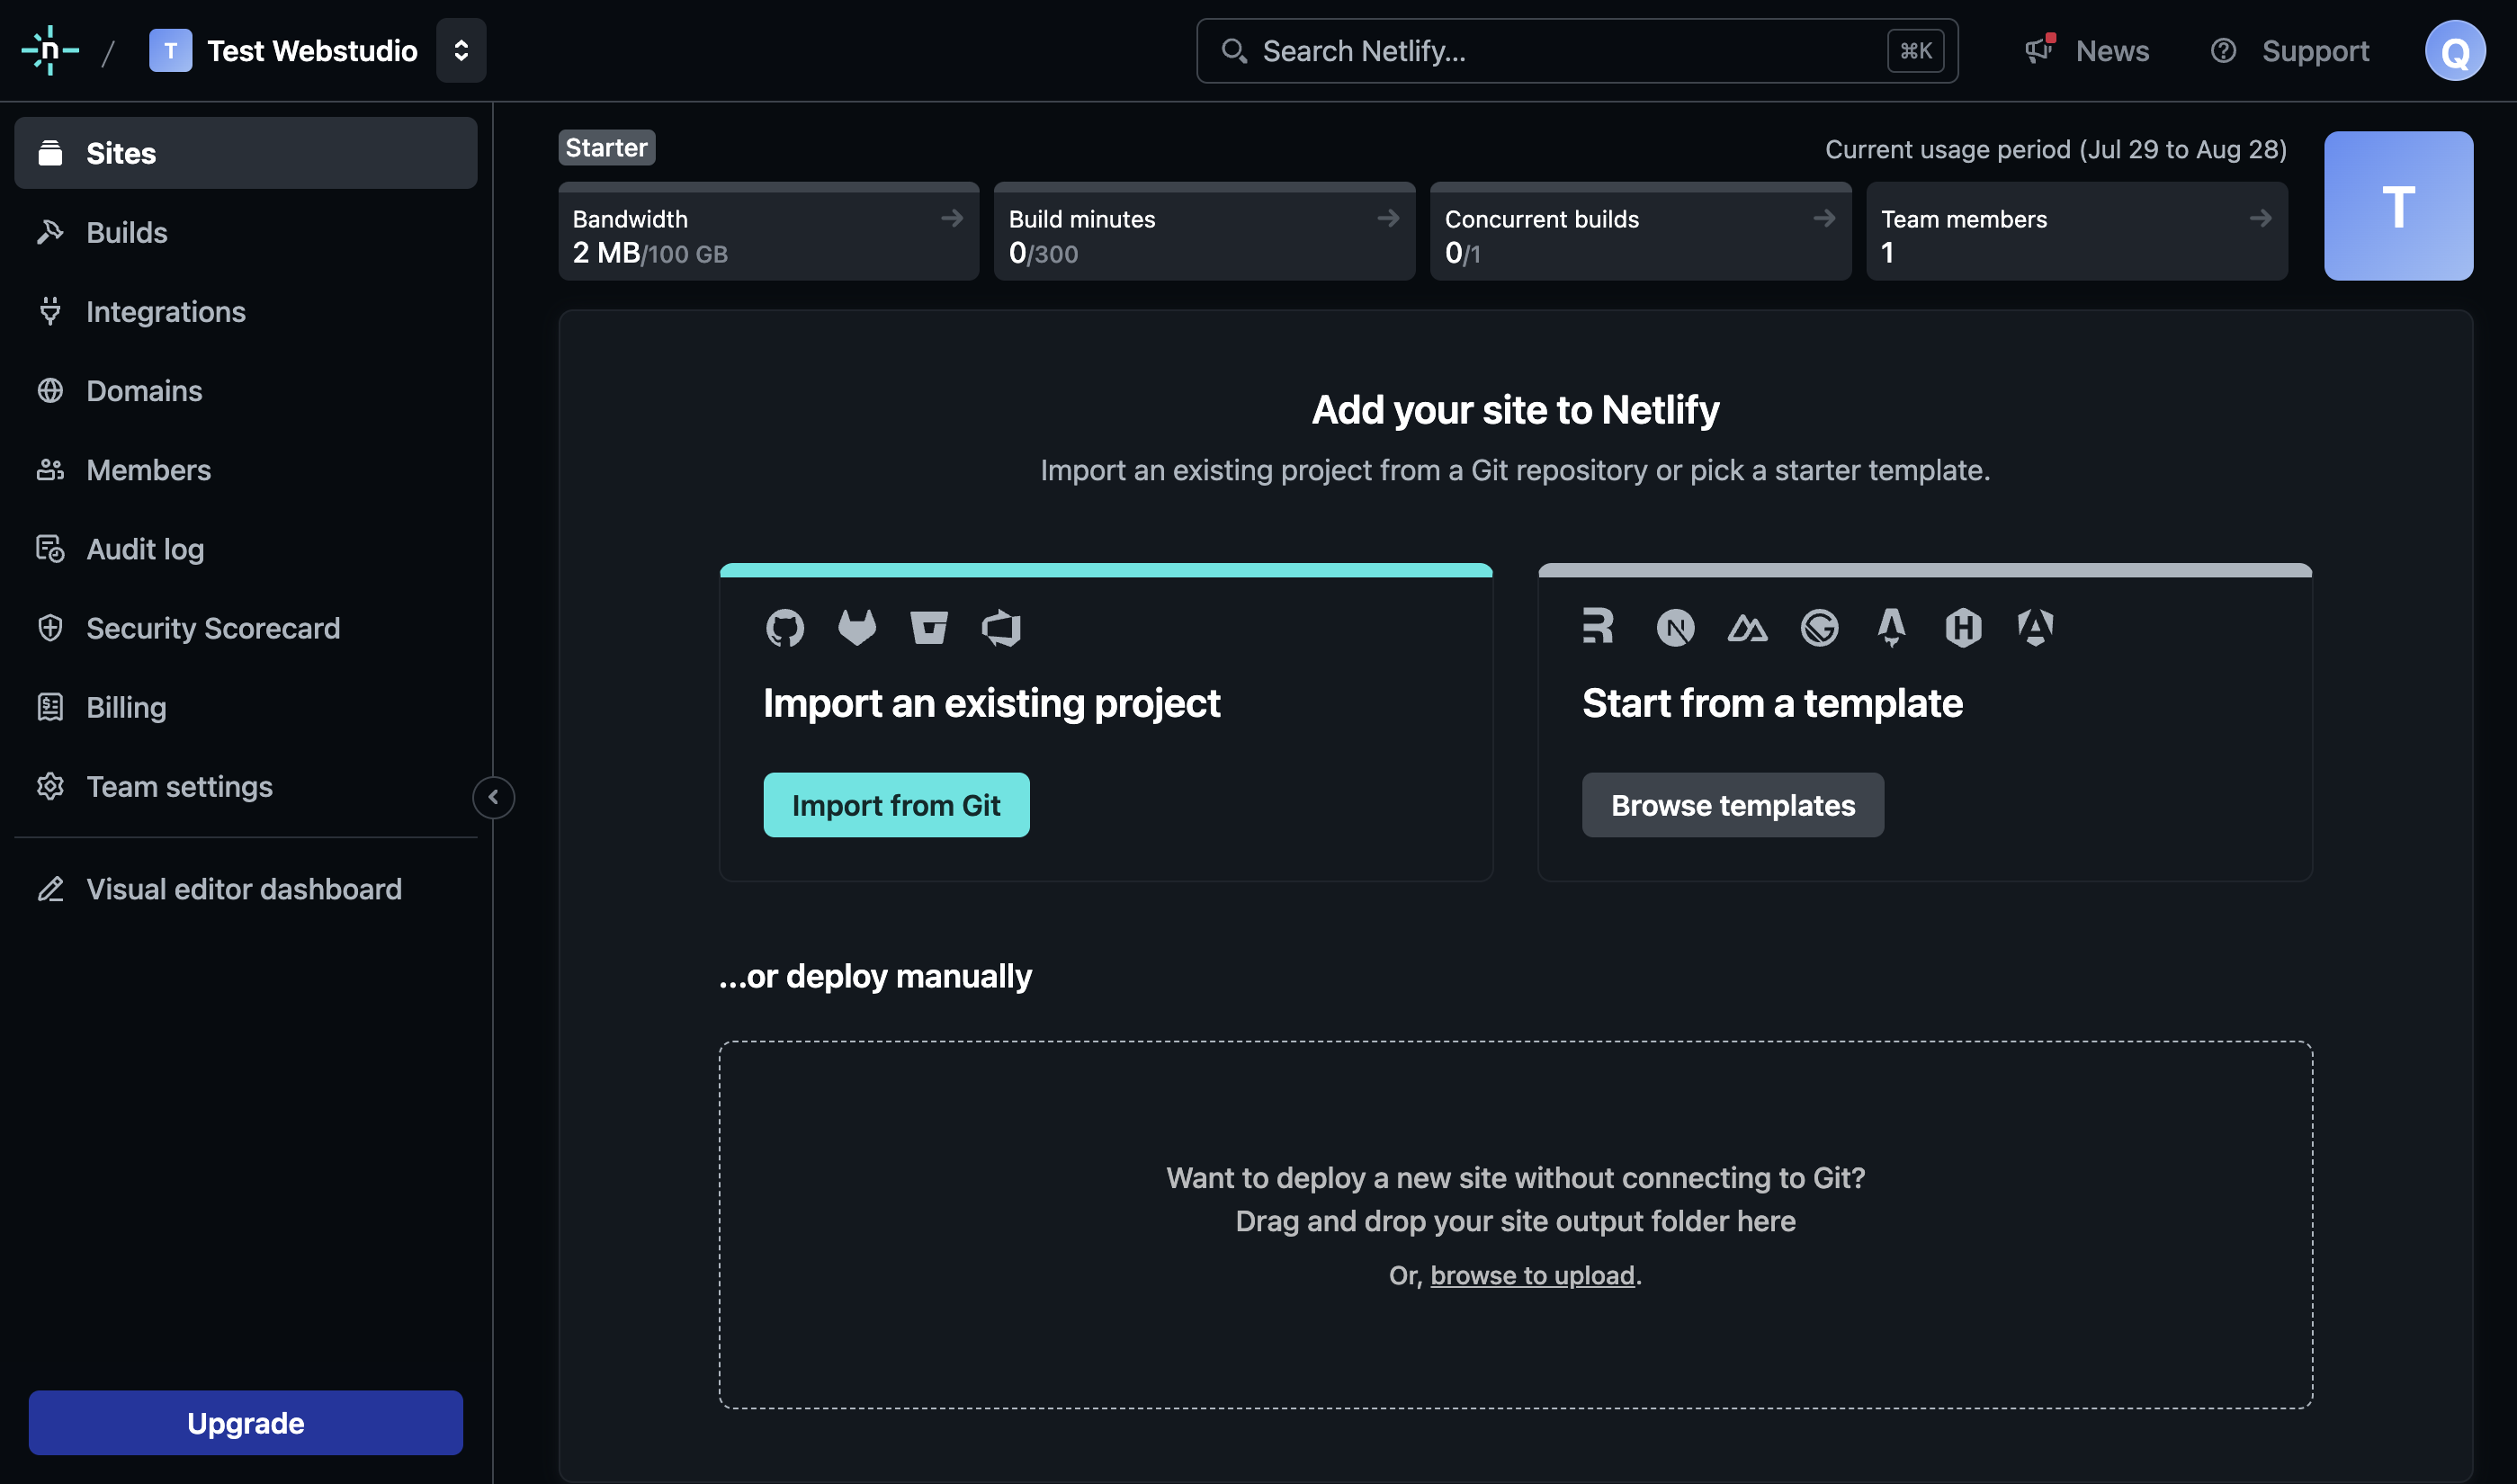2517x1484 pixels.
Task: Open Audit log in the sidebar
Action: click(246, 549)
